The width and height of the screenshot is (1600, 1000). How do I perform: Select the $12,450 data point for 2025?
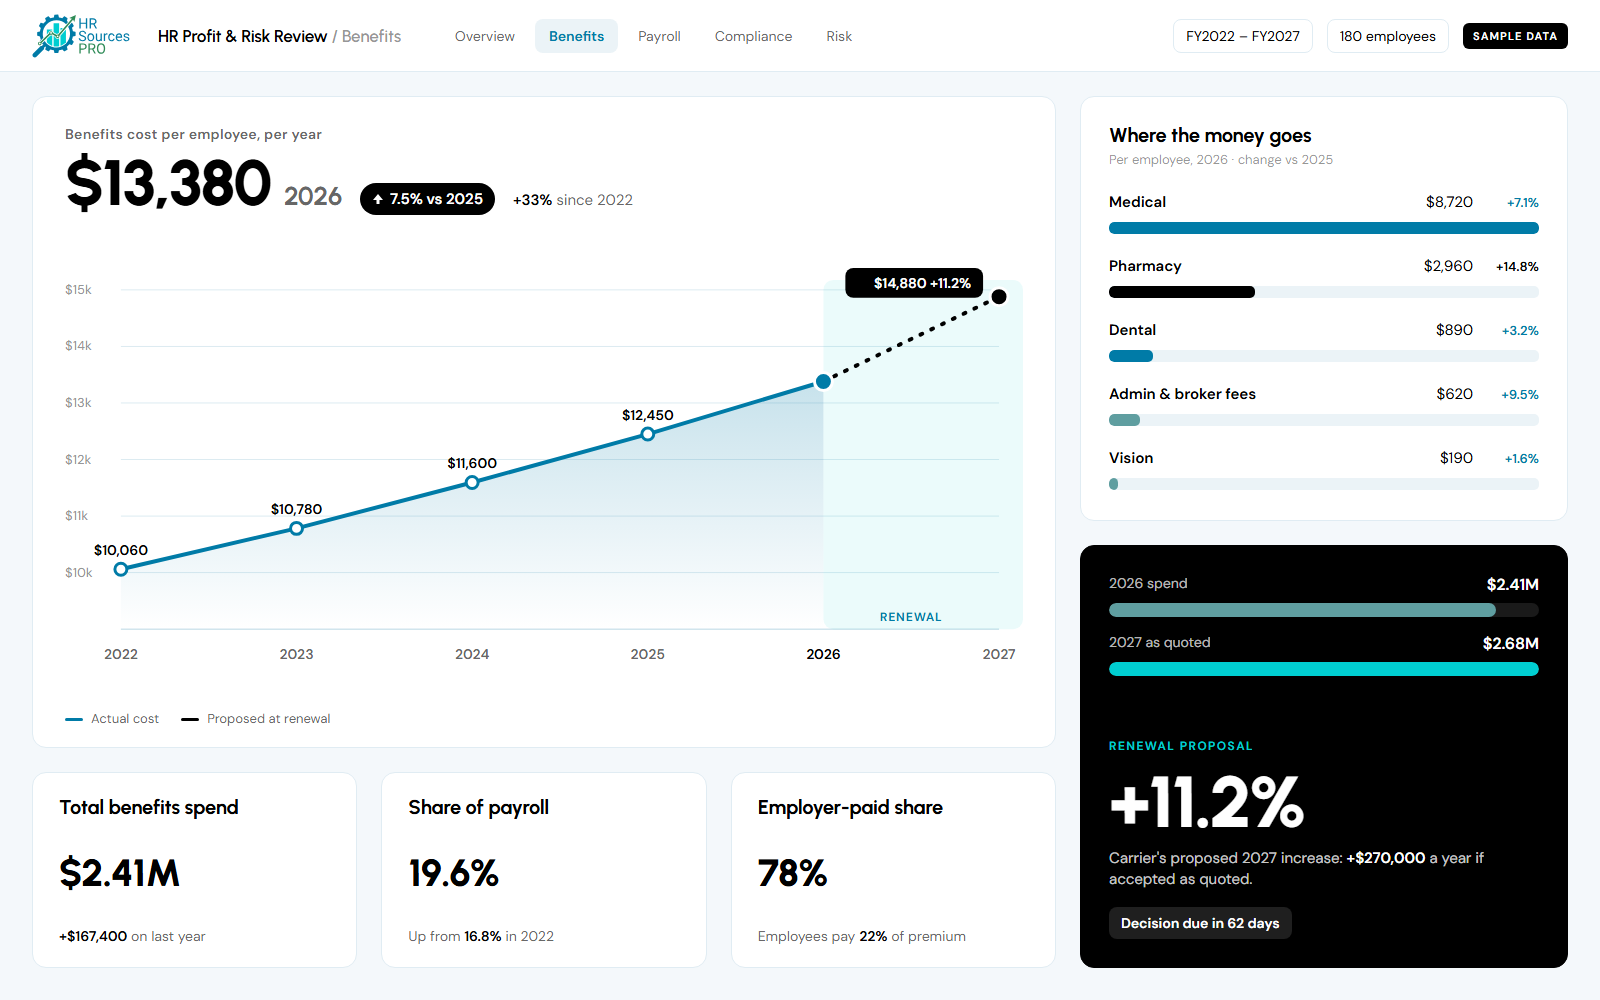tap(648, 434)
